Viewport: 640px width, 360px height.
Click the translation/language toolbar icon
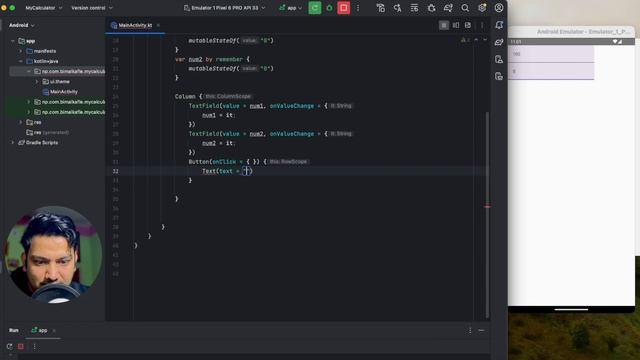pos(397,8)
